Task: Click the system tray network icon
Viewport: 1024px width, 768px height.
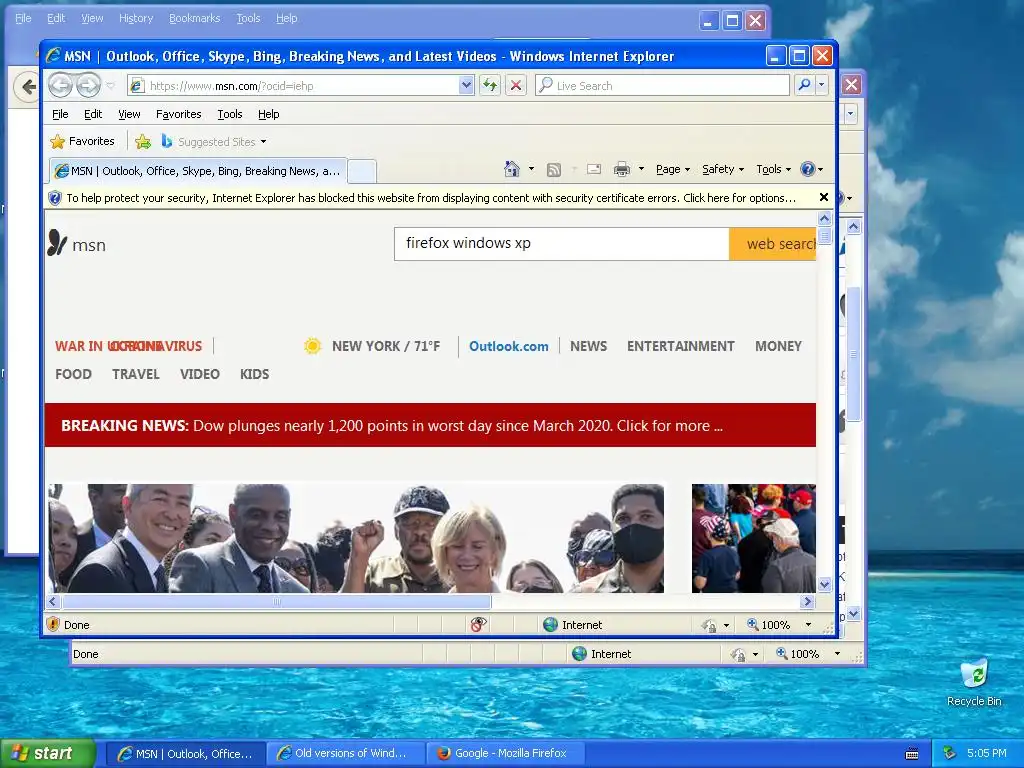Action: (950, 753)
